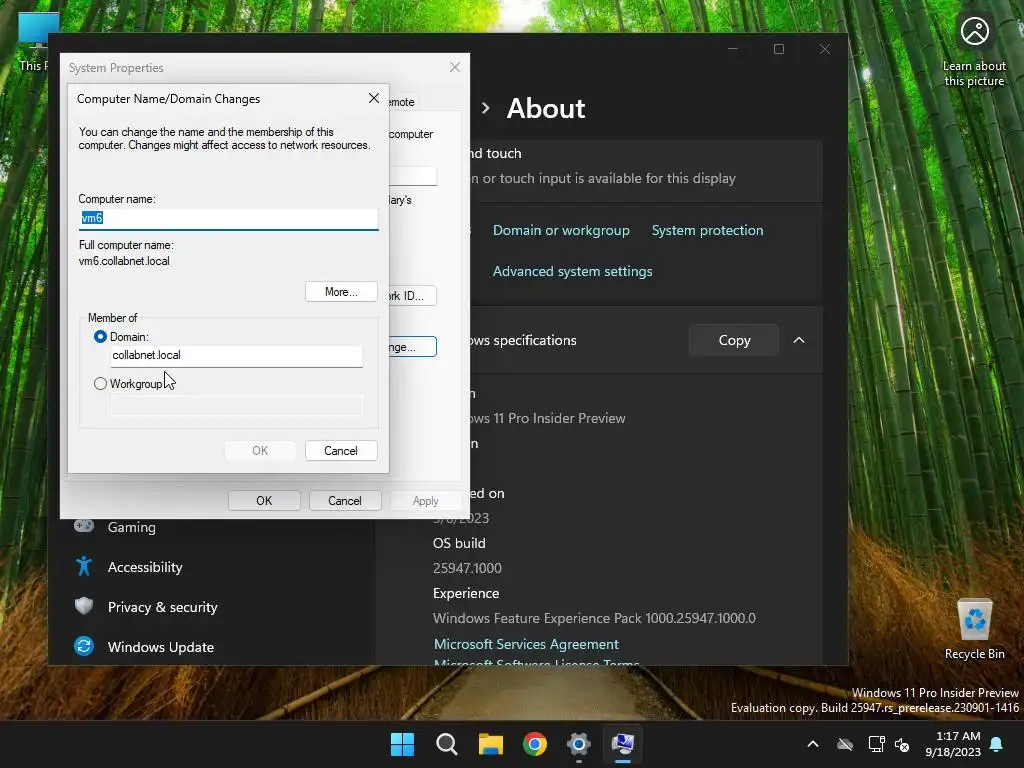Click the full computer name vm6.collabnet.local
The image size is (1024, 768).
pos(124,261)
